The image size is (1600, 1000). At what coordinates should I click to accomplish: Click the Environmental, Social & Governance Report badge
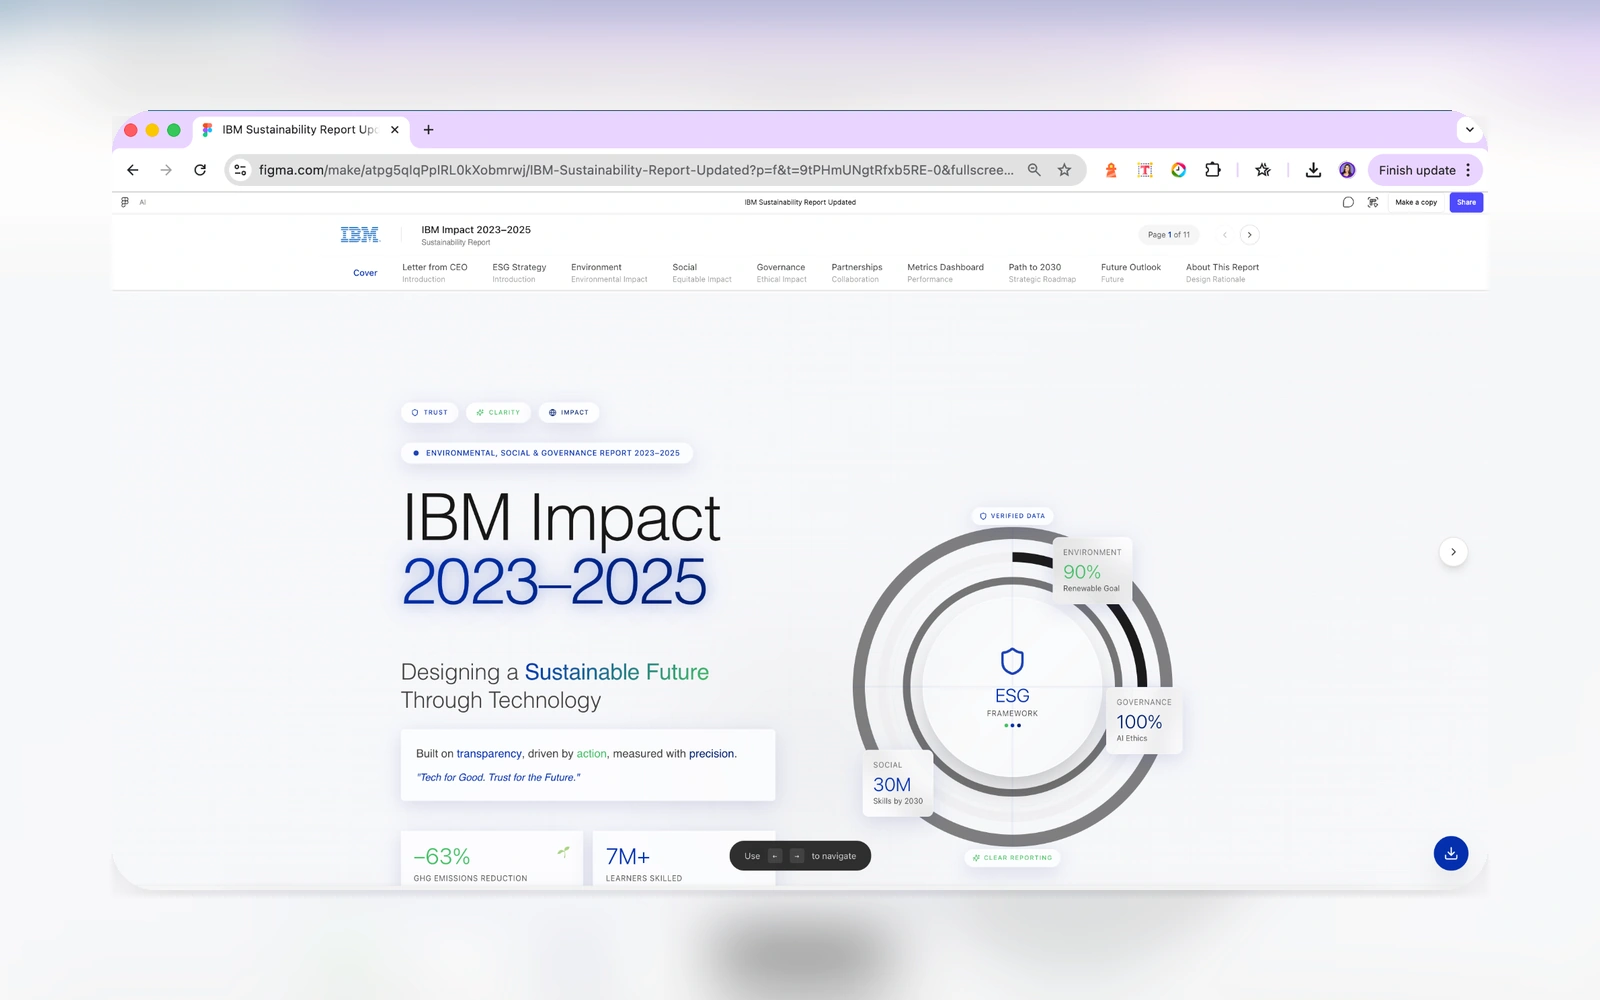tap(547, 453)
